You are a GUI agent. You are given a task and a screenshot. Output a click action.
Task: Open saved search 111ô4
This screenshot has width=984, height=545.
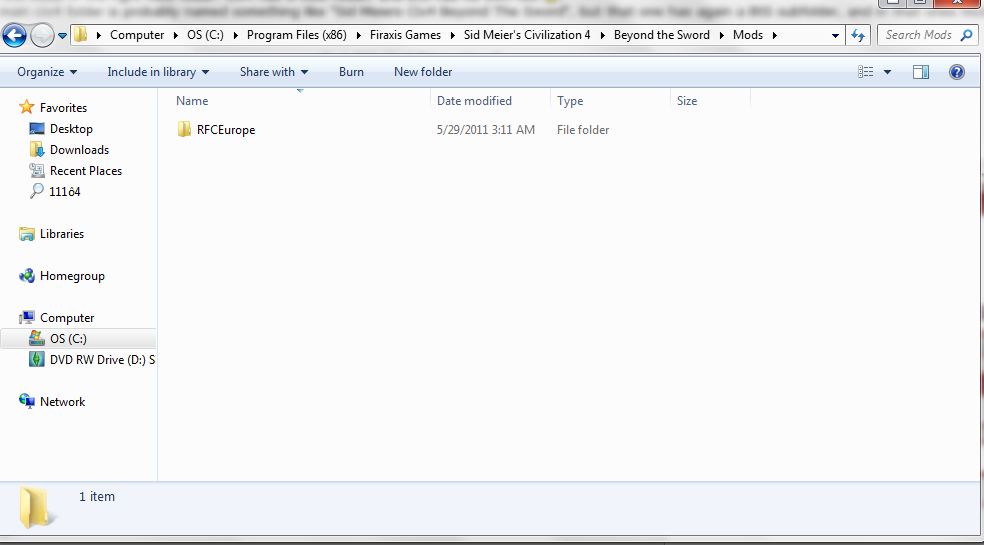coord(65,192)
